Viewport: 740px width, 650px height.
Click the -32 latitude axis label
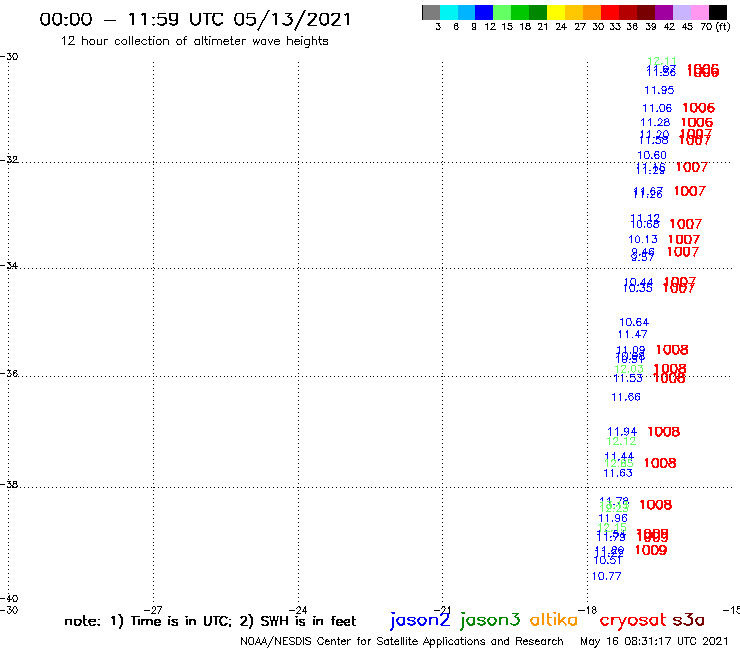click(x=9, y=159)
